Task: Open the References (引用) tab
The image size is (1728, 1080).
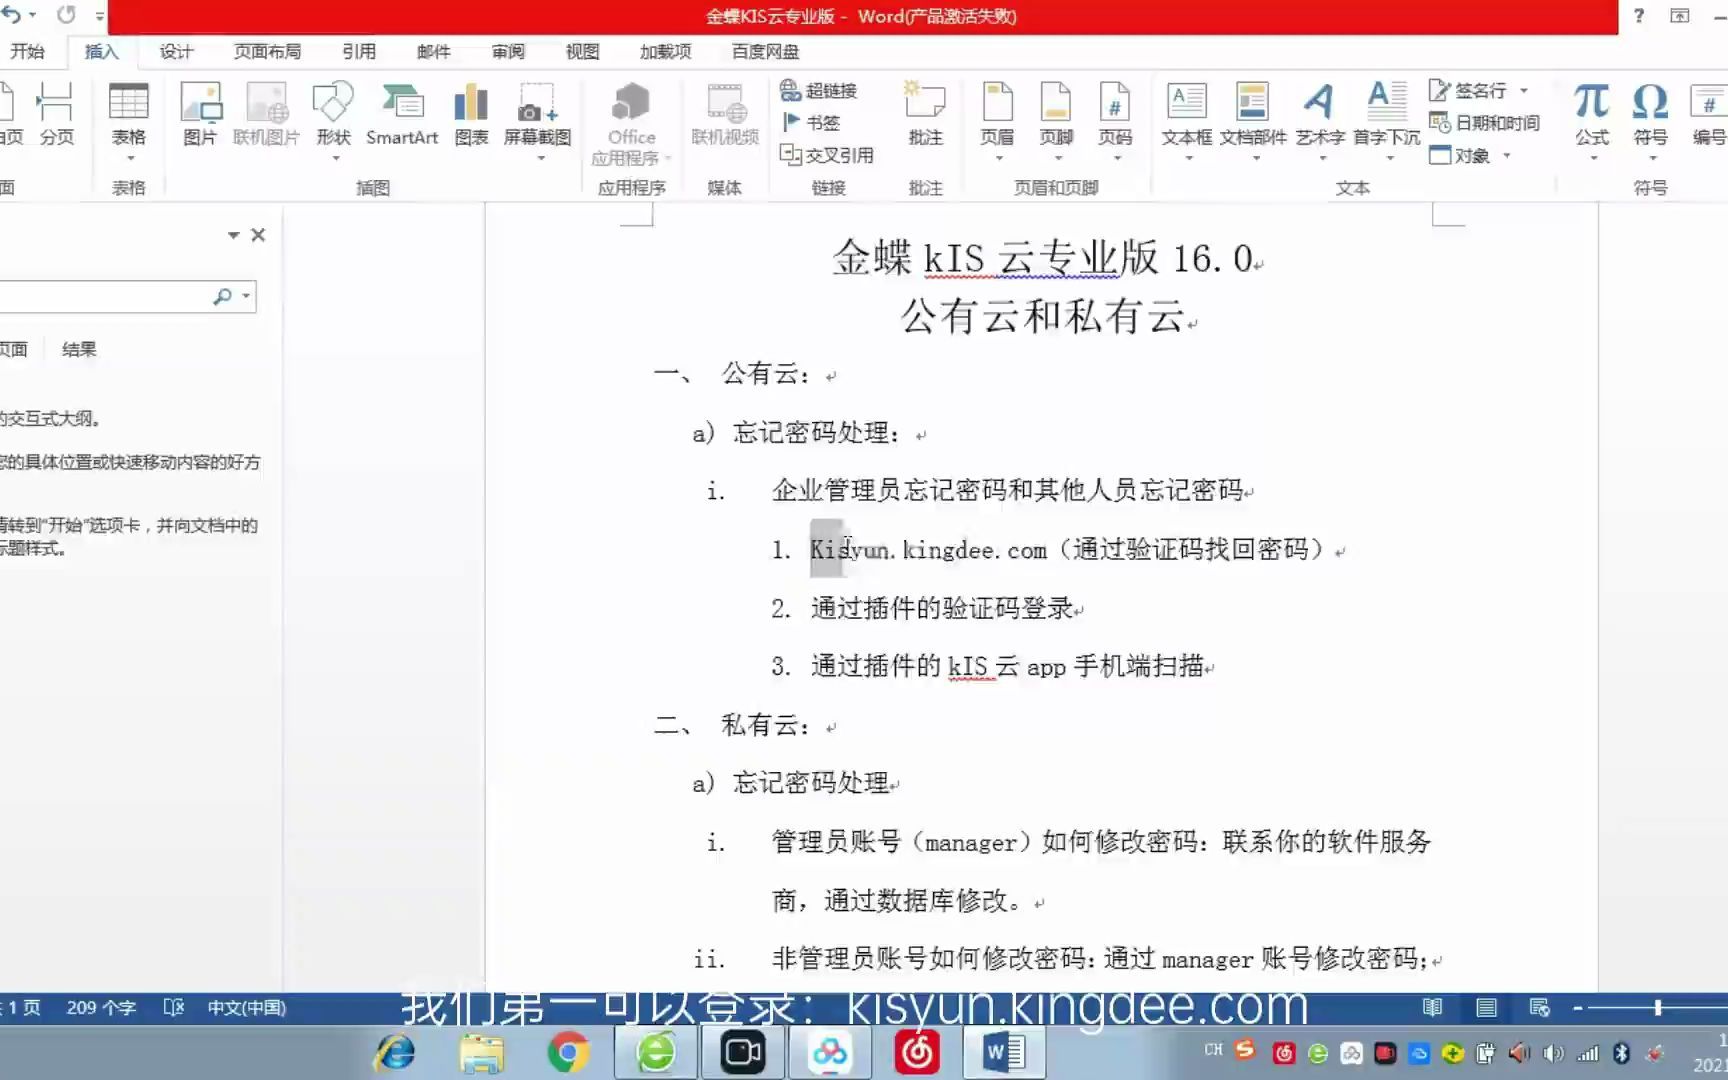Action: click(x=359, y=51)
